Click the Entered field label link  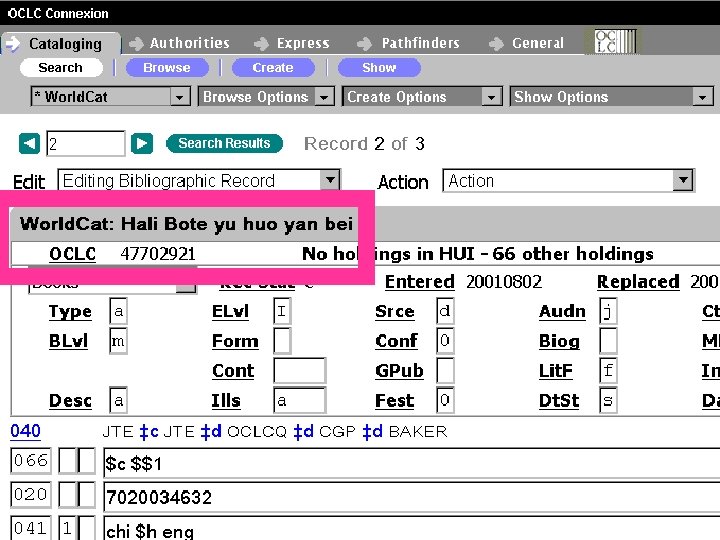point(420,282)
